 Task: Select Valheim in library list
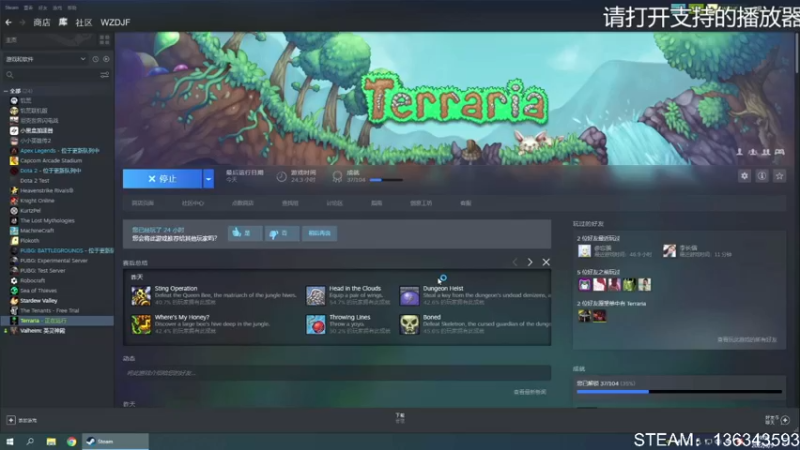click(x=42, y=331)
